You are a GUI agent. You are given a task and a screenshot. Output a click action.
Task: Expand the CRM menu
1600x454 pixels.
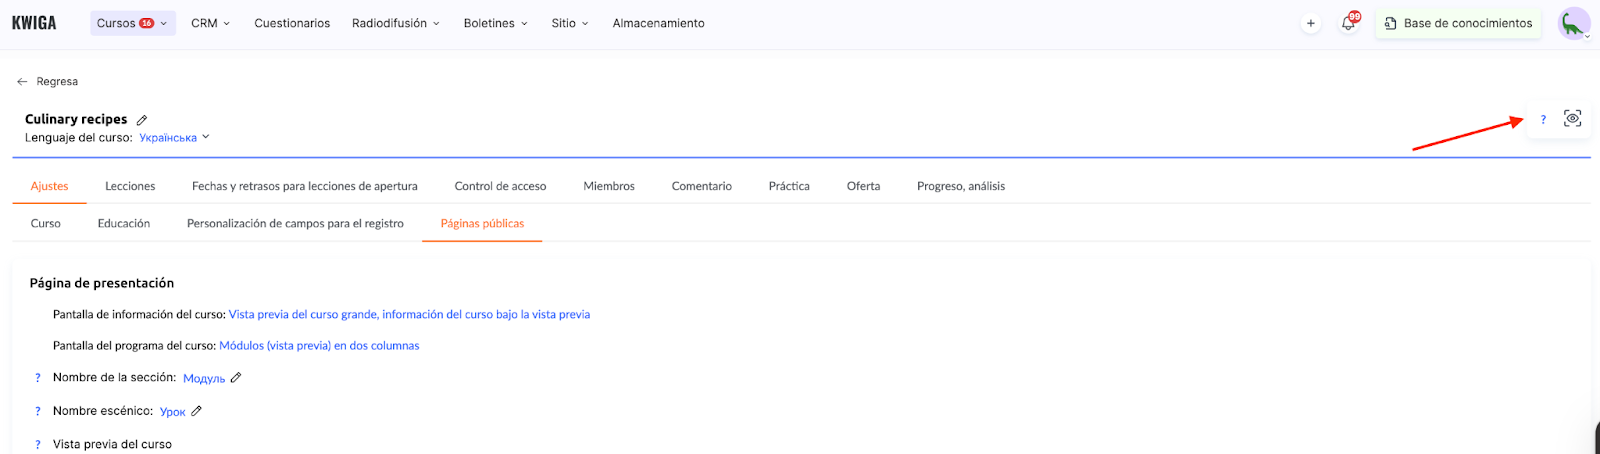point(210,23)
